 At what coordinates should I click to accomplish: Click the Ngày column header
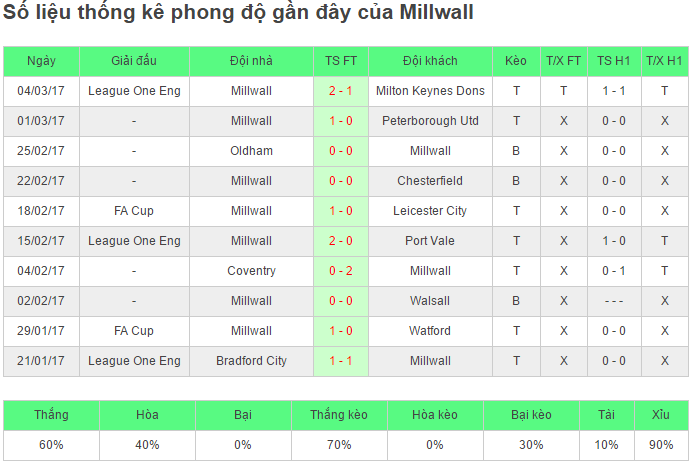(41, 61)
